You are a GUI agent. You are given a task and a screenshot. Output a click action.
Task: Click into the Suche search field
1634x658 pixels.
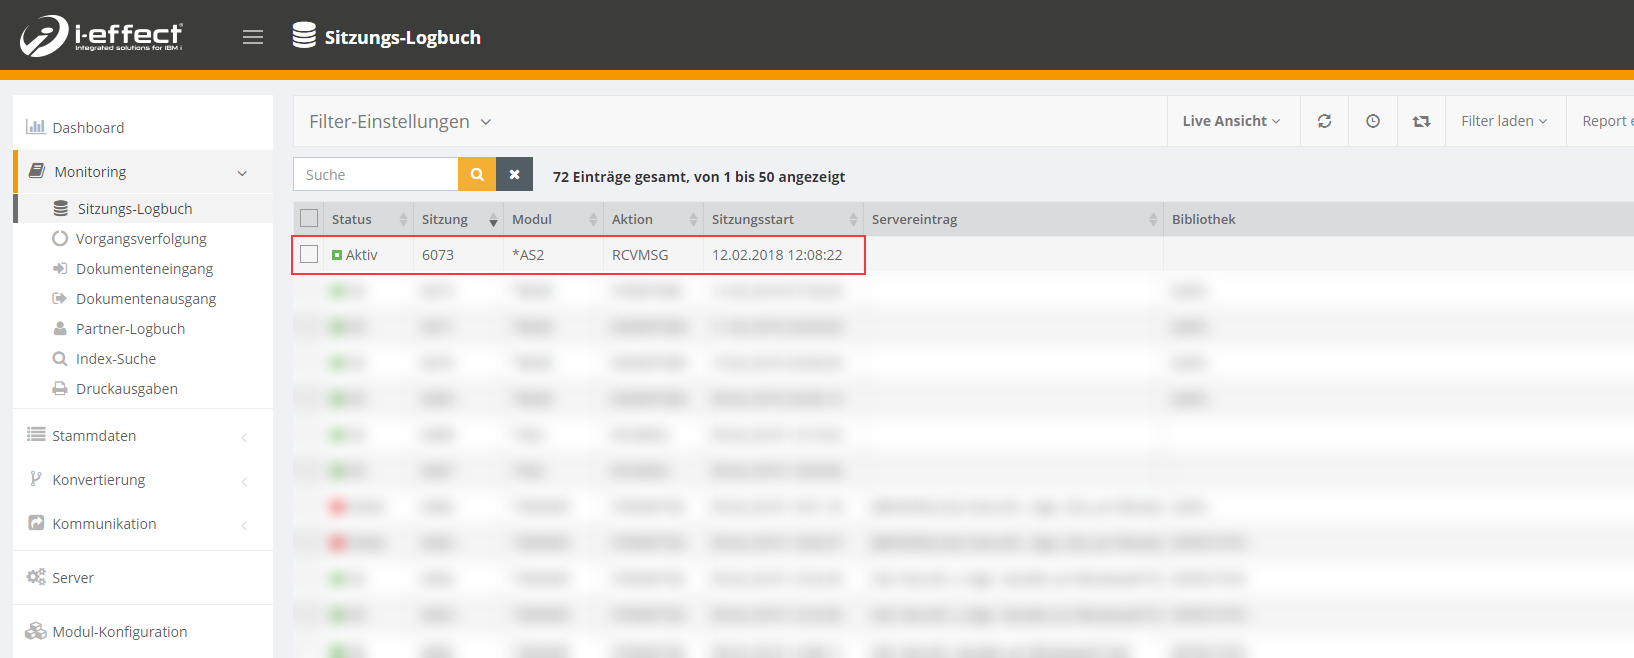(x=376, y=174)
